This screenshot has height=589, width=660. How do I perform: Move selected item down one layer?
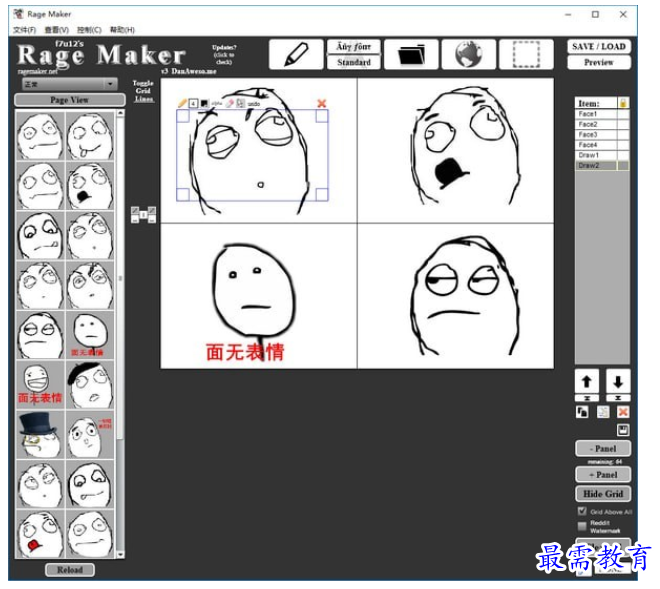[x=618, y=381]
